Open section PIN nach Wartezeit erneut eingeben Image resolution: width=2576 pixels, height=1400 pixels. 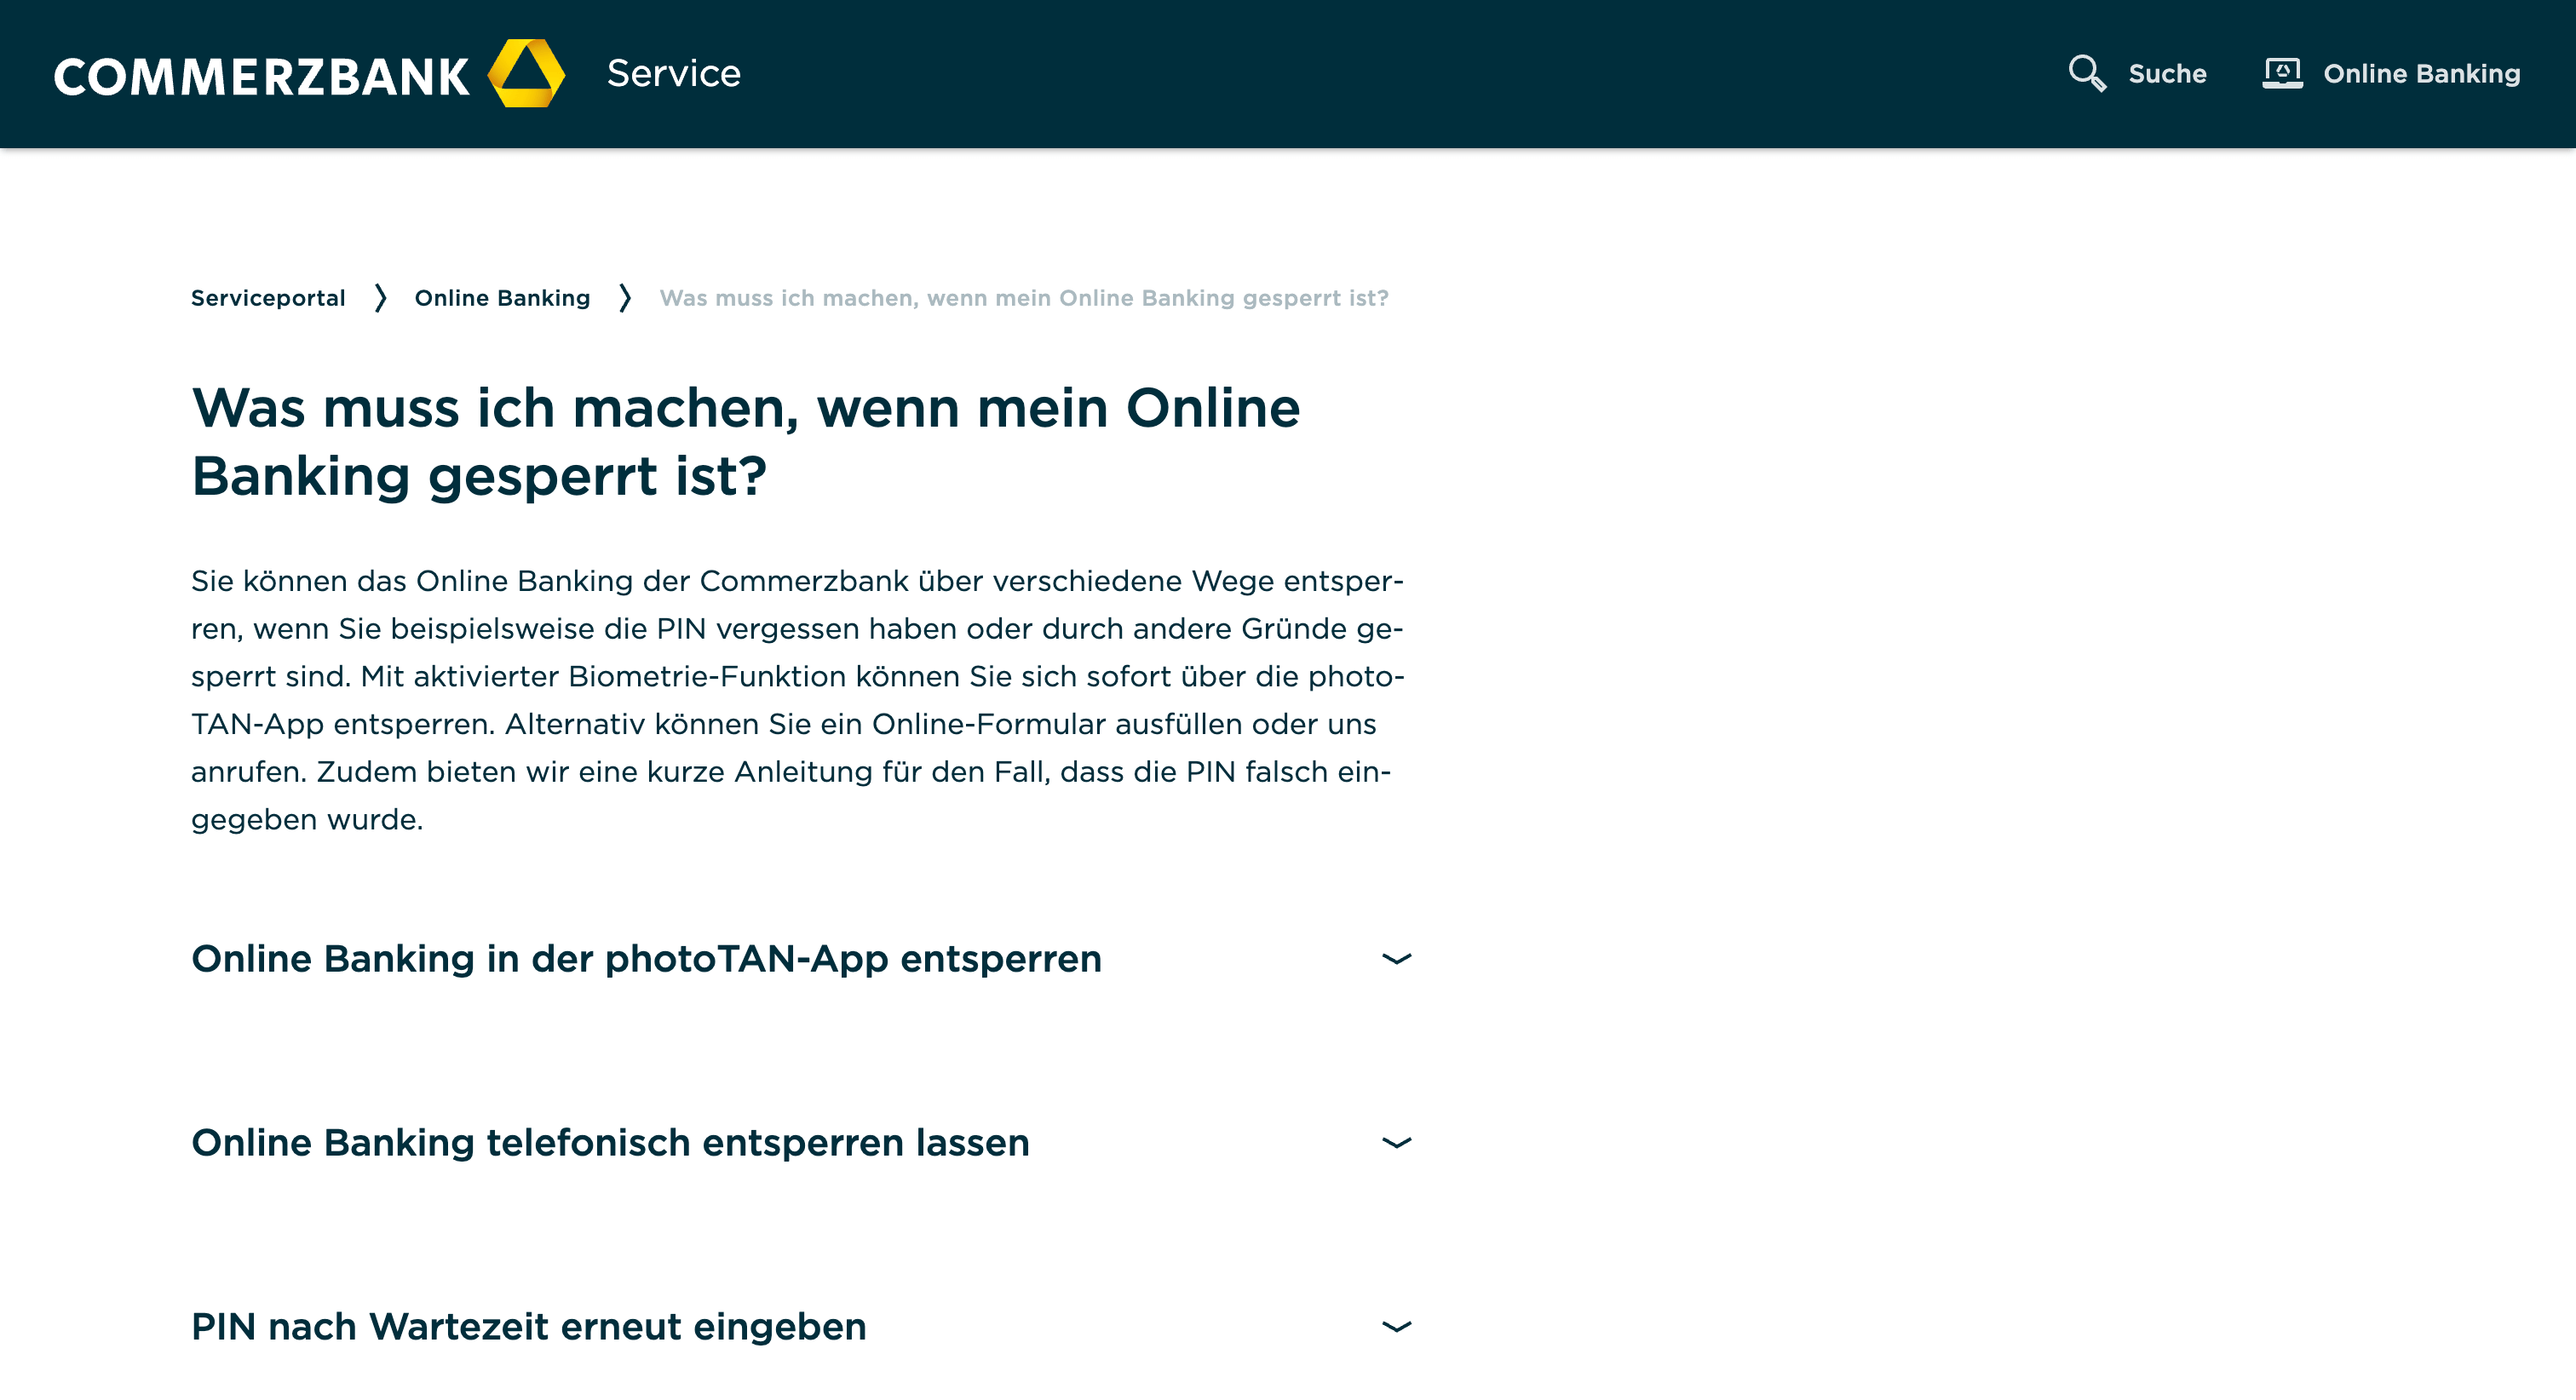point(528,1326)
